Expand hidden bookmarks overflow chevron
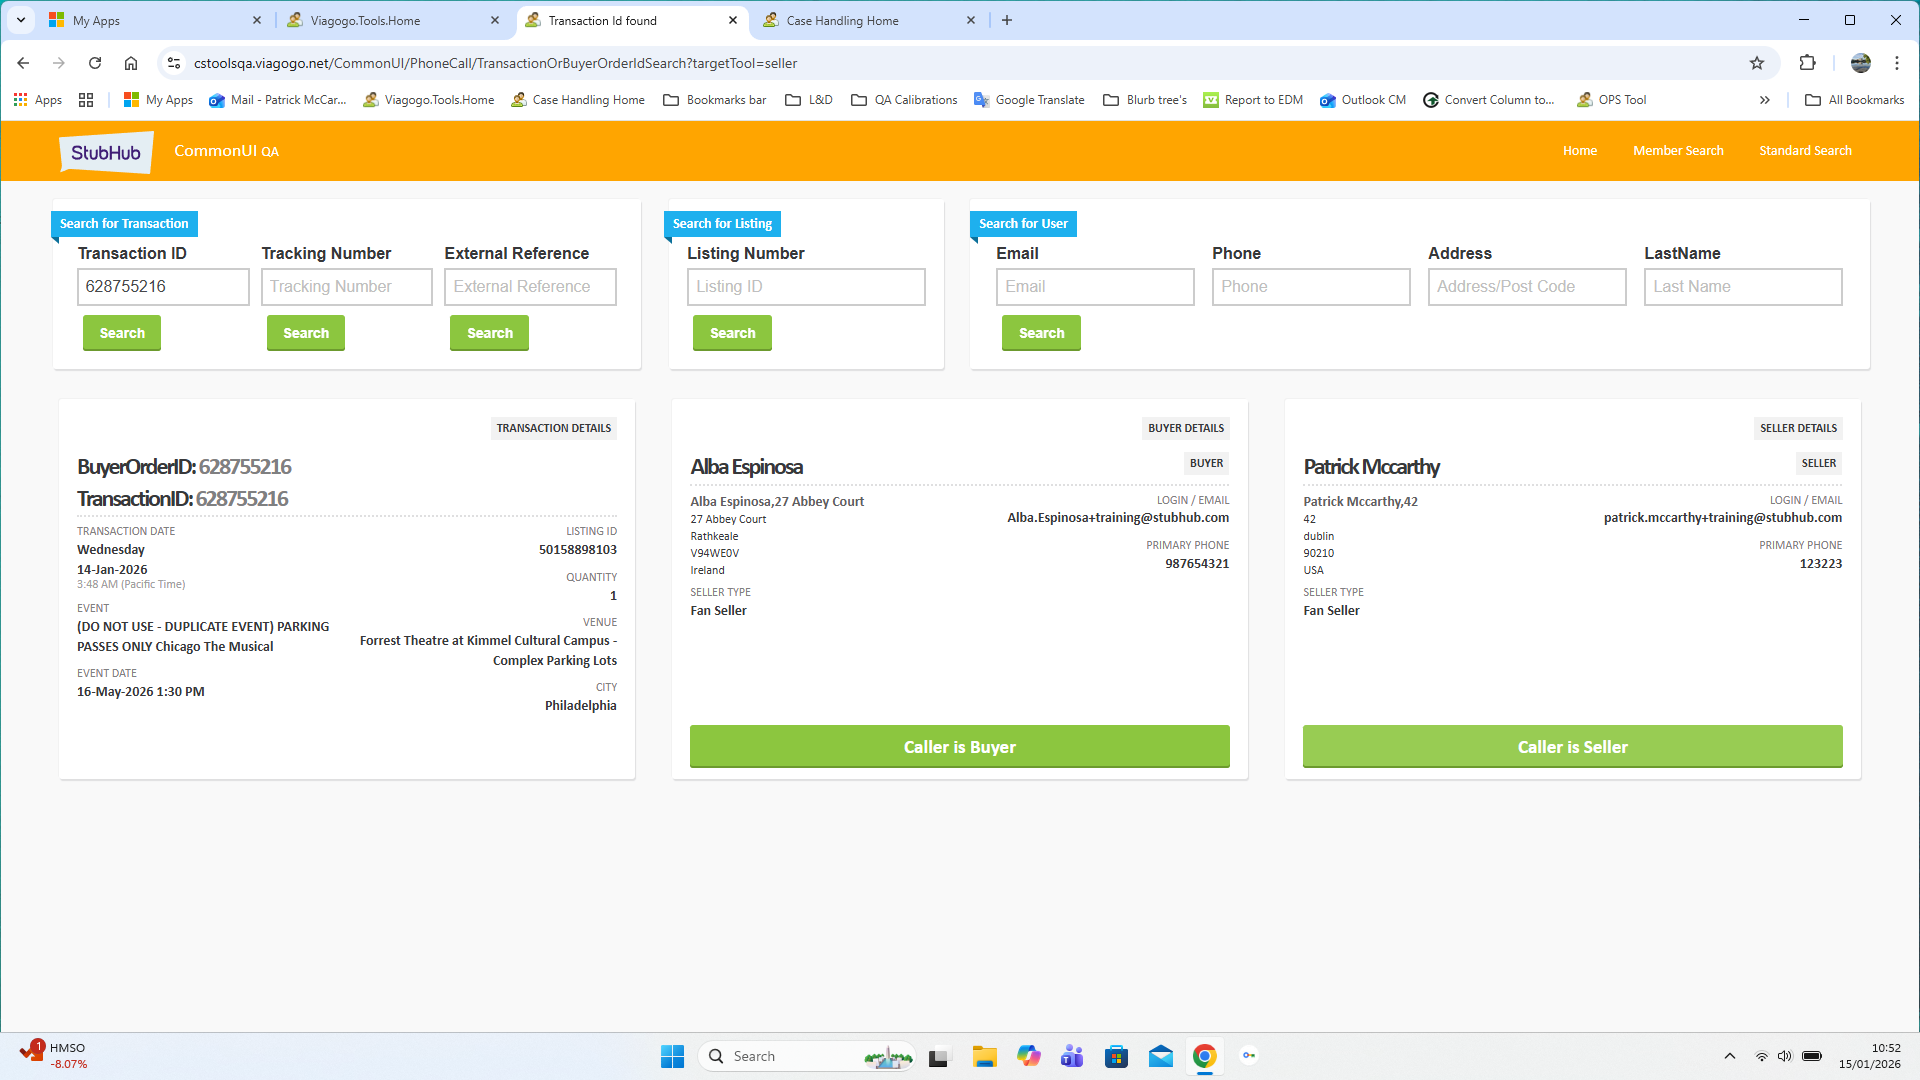The image size is (1920, 1080). (x=1765, y=100)
